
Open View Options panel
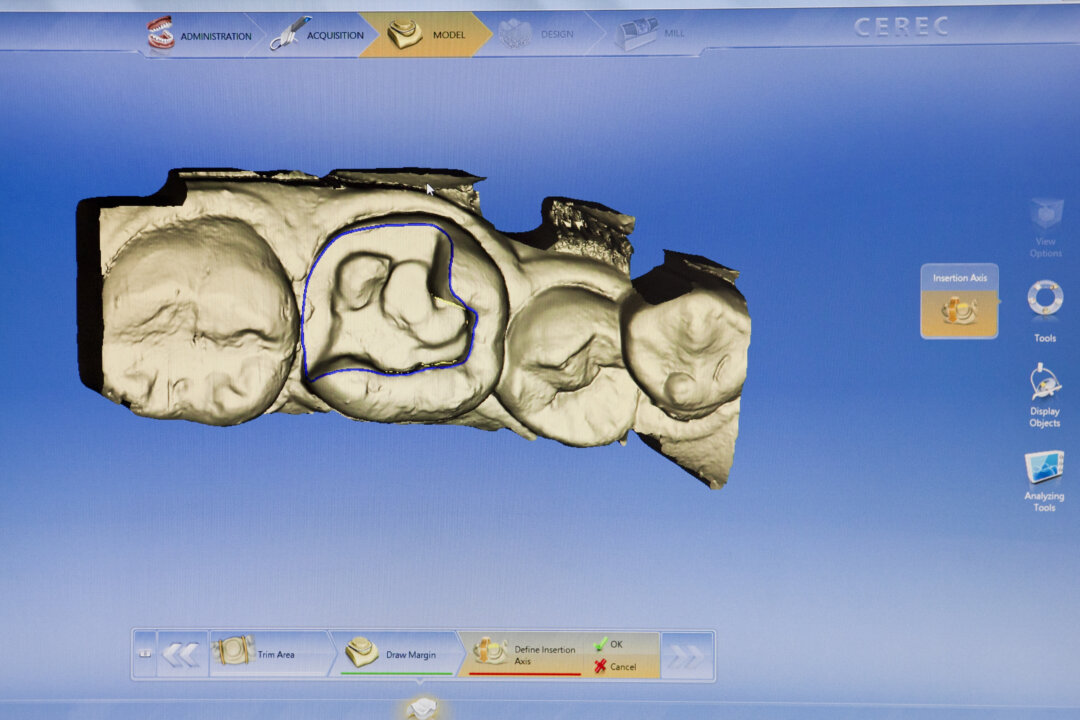1046,228
